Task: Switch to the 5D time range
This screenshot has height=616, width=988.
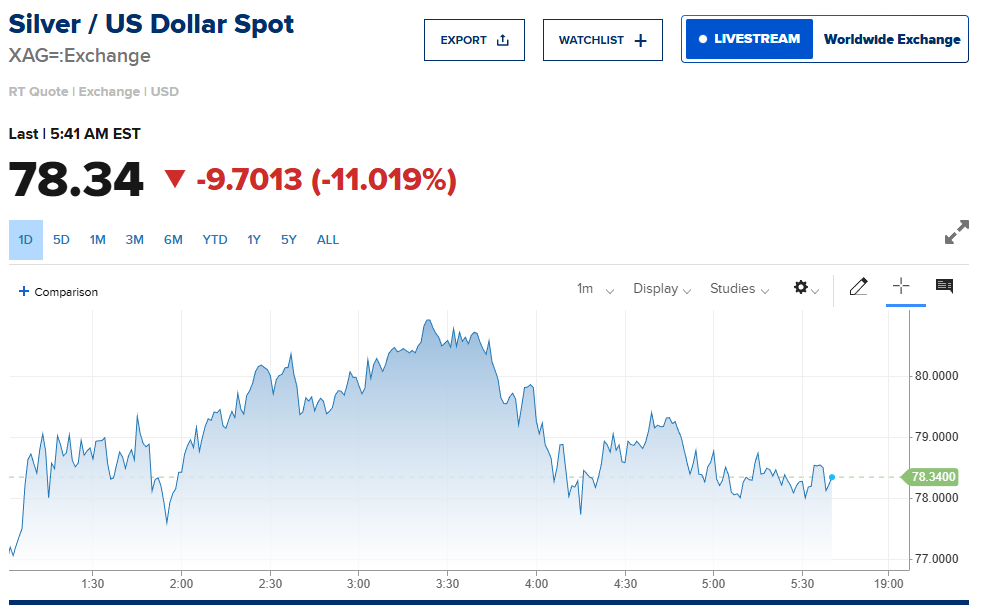Action: pos(61,240)
